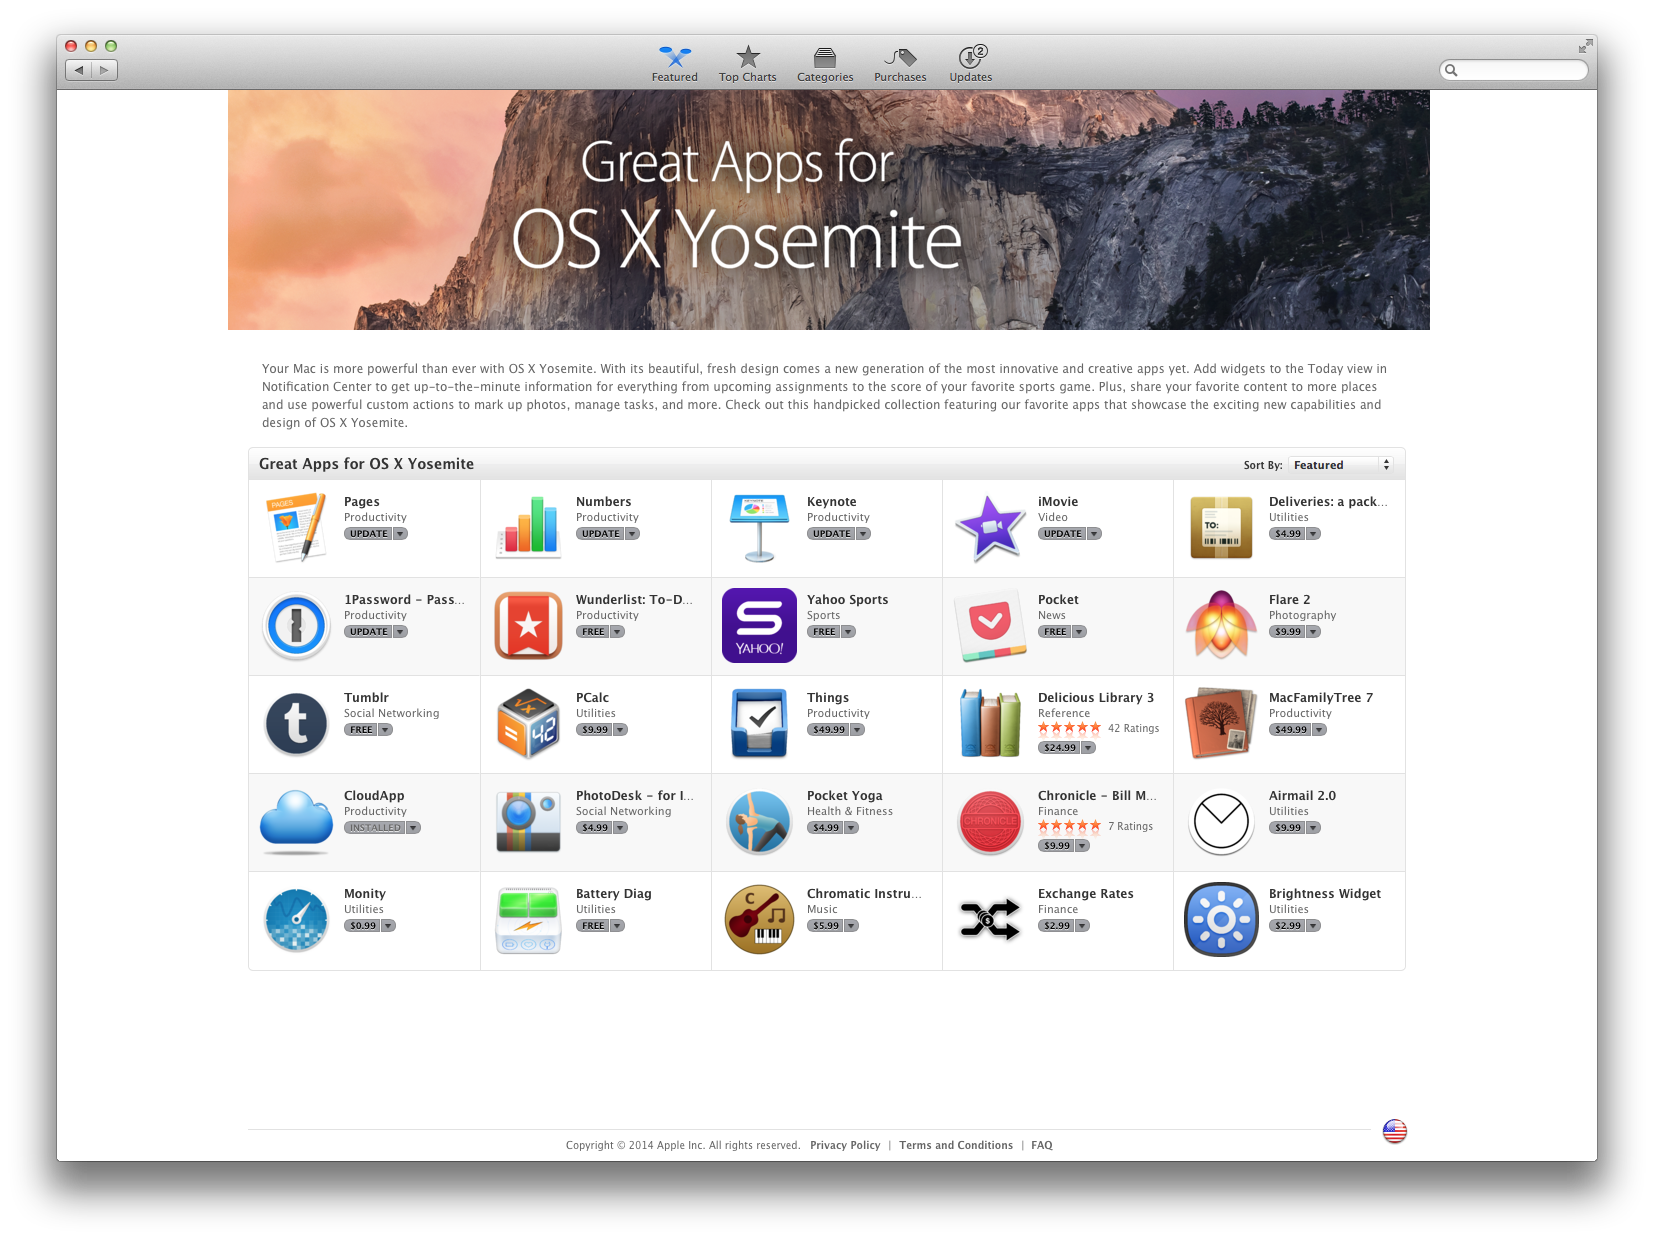
Task: Open the Privacy Policy link
Action: pyautogui.click(x=845, y=1146)
